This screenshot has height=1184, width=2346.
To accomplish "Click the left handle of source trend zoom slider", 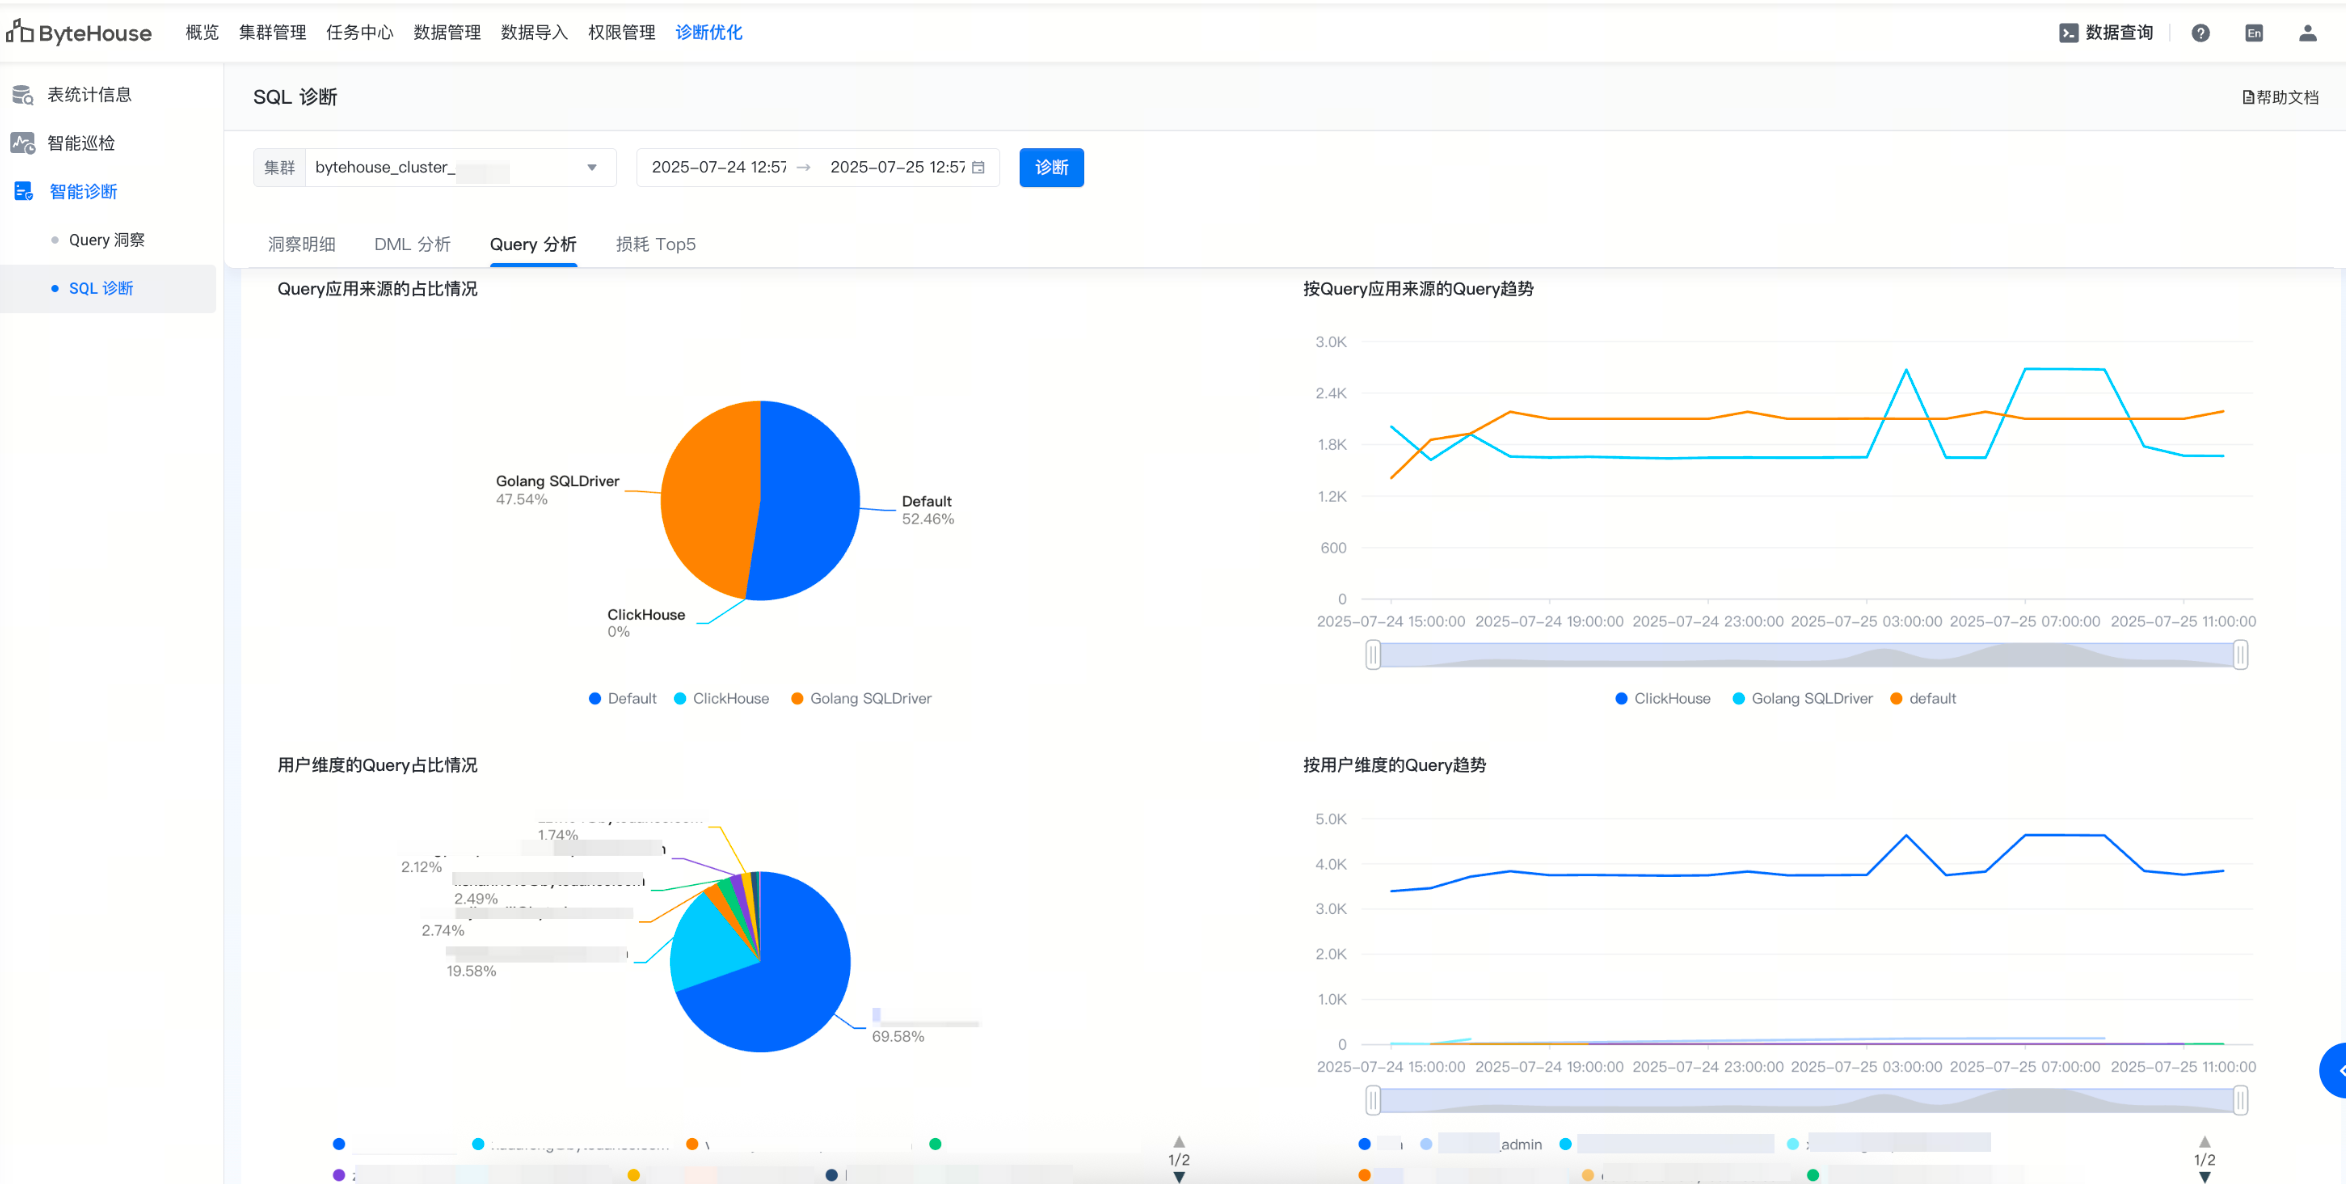I will click(1373, 655).
